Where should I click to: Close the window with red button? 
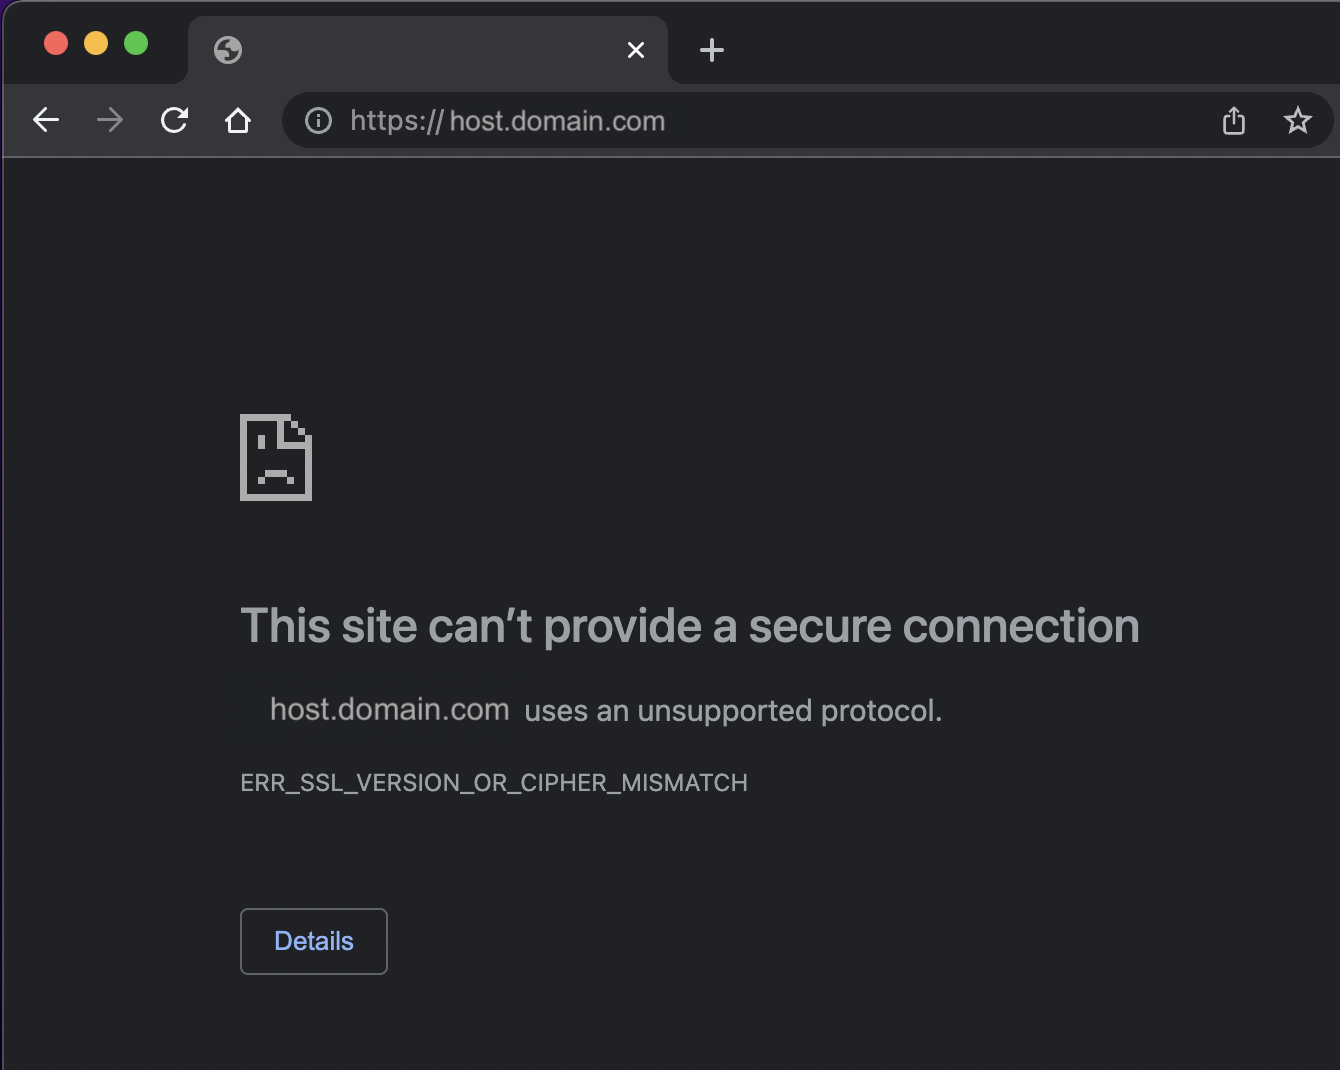click(x=56, y=43)
